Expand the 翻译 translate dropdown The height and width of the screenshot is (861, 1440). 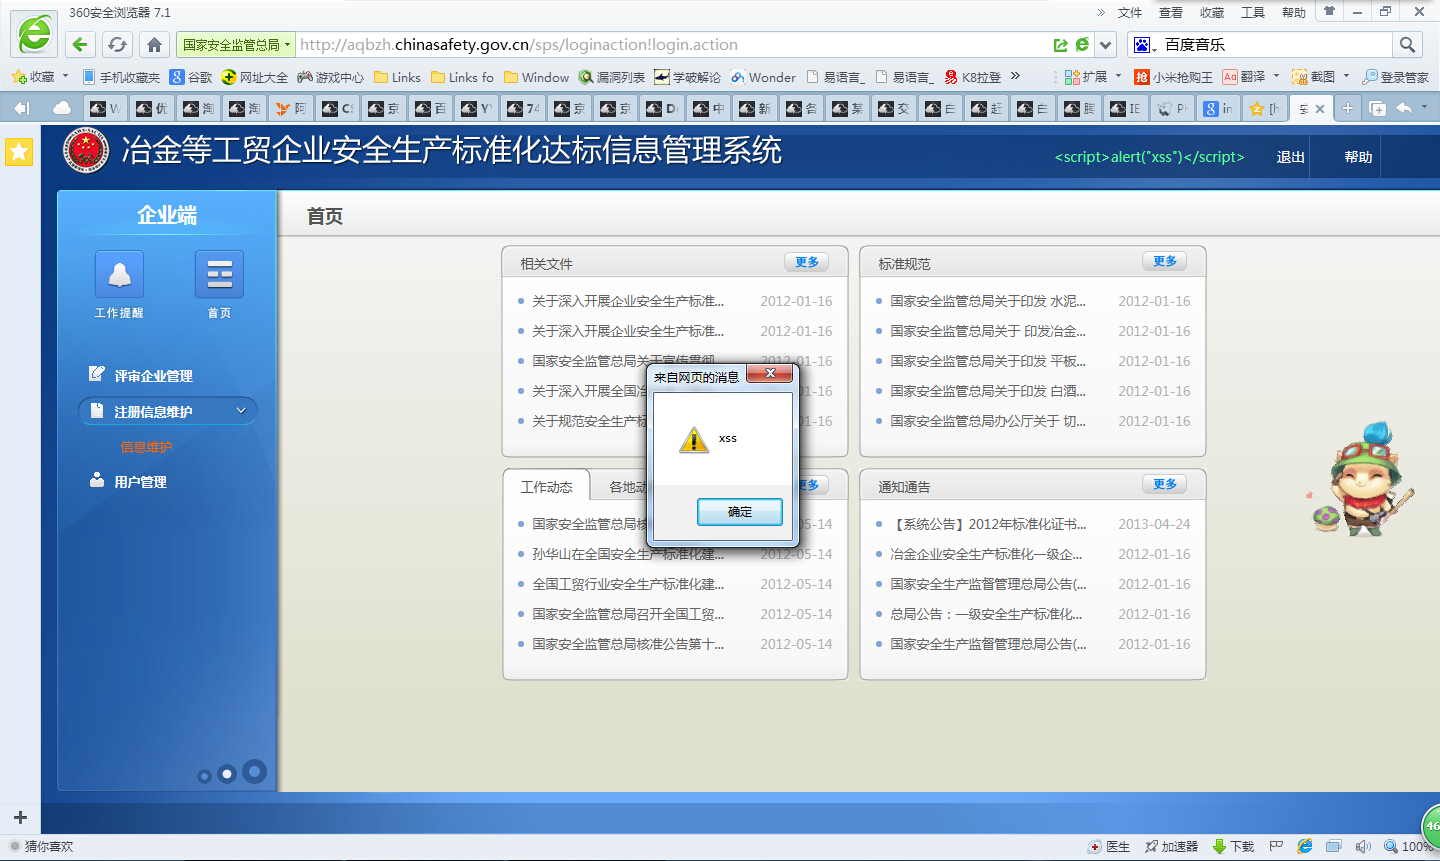(1276, 76)
